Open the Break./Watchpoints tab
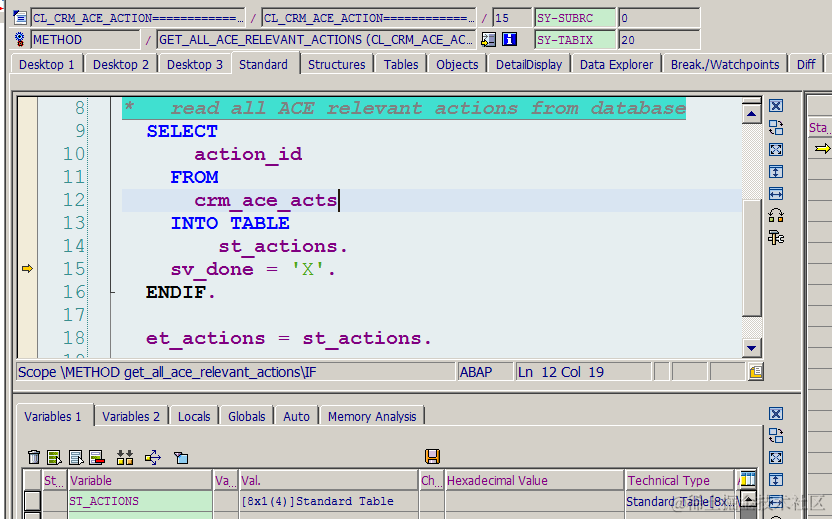Image resolution: width=832 pixels, height=519 pixels. coord(725,64)
